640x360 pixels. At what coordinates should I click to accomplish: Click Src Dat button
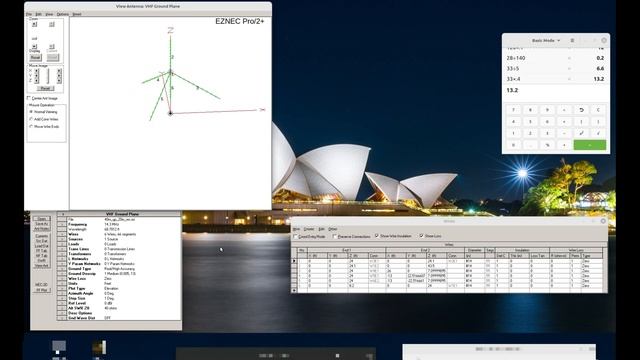[x=42, y=241]
